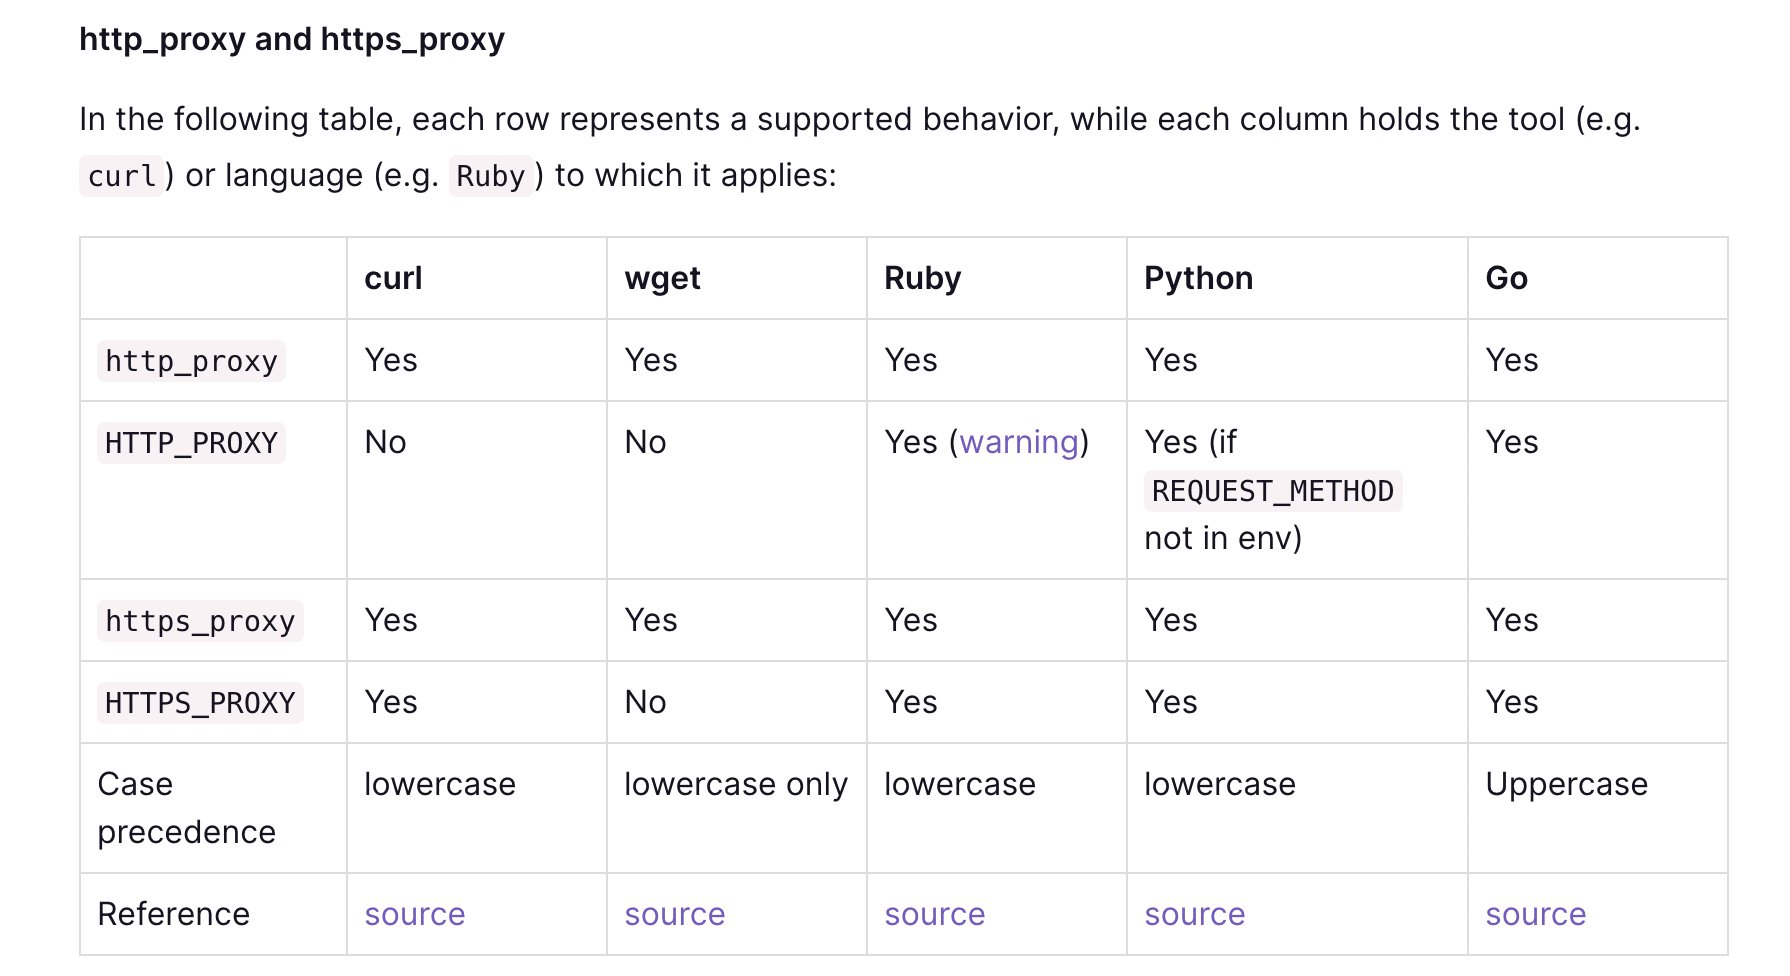
Task: Open Python's source reference link
Action: (1194, 914)
